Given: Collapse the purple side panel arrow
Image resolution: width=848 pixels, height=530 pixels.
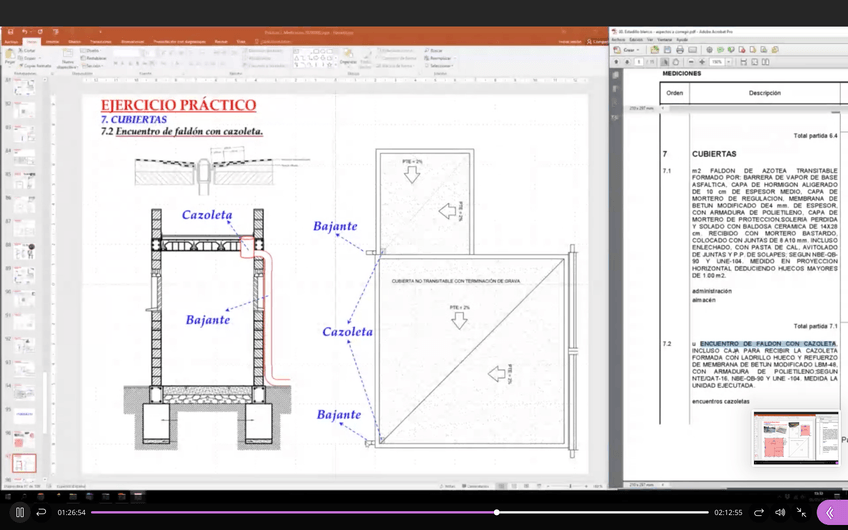Looking at the screenshot, I should click(830, 512).
